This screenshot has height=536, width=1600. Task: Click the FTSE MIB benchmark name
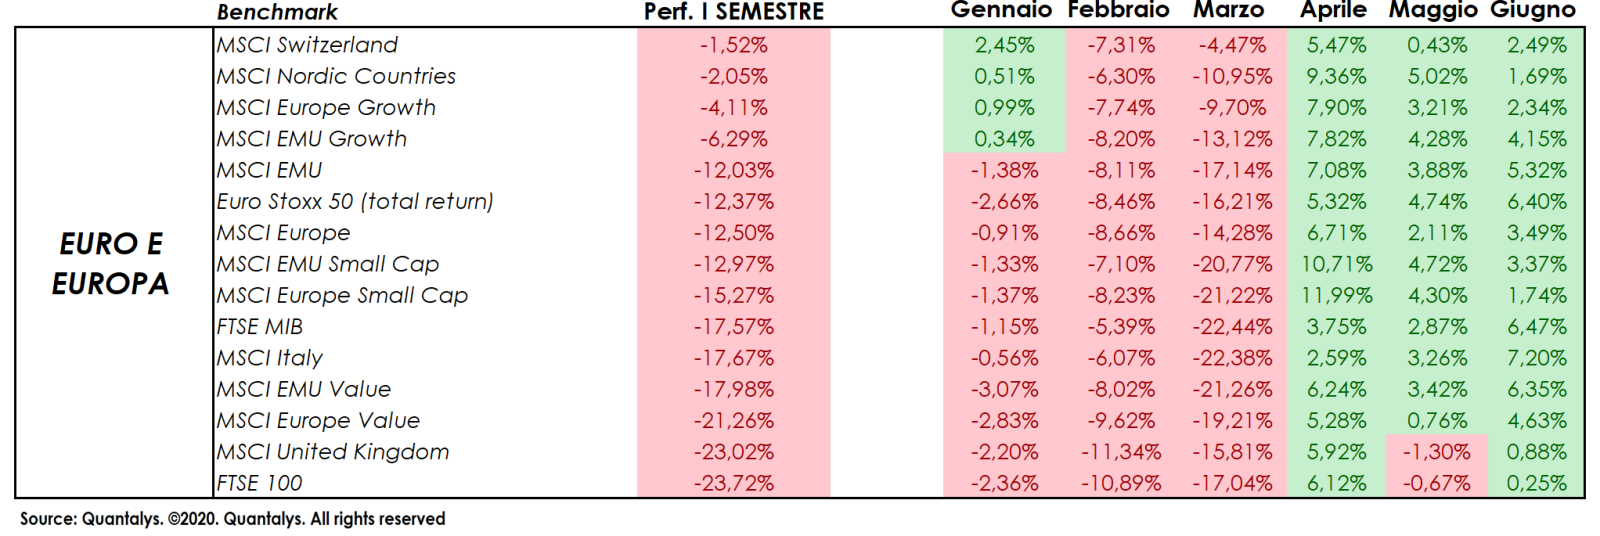(x=260, y=327)
